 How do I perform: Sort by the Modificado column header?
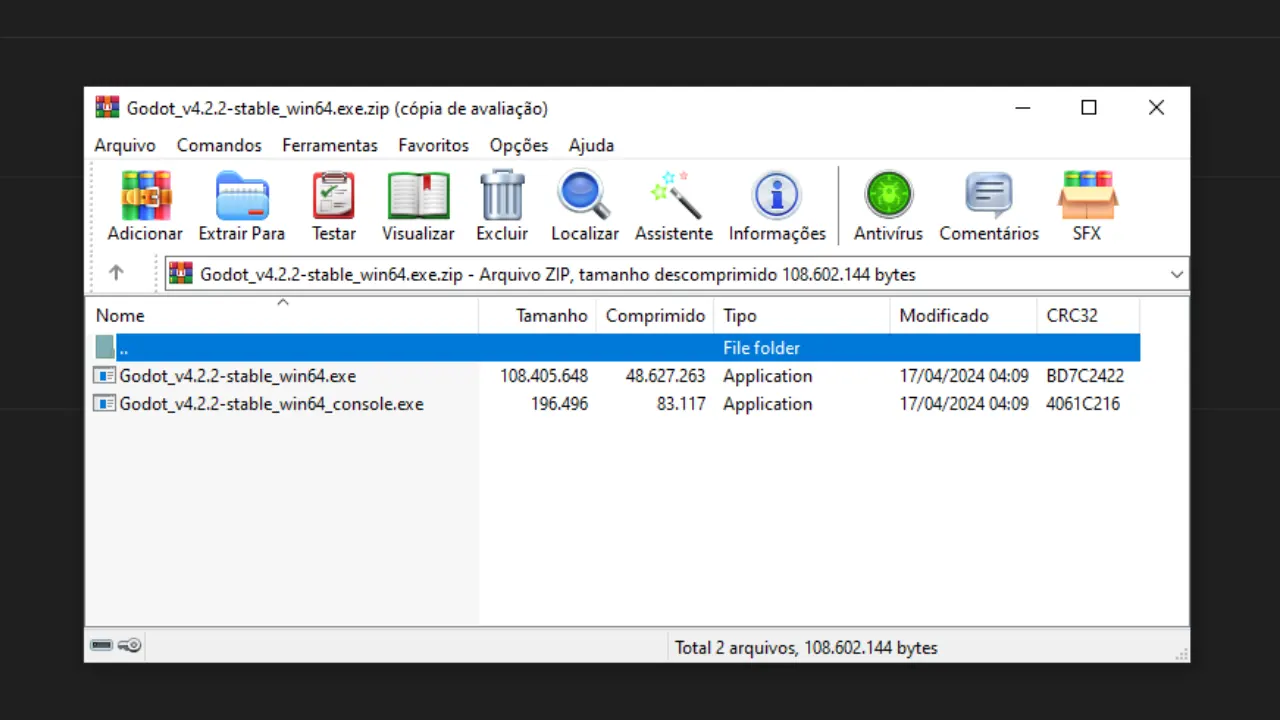click(963, 315)
